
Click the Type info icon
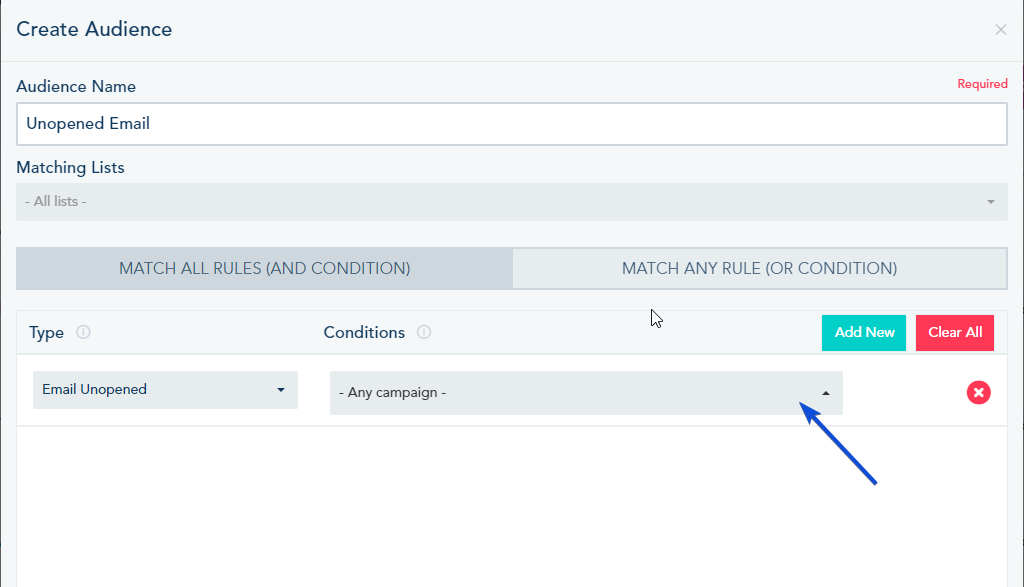click(83, 332)
